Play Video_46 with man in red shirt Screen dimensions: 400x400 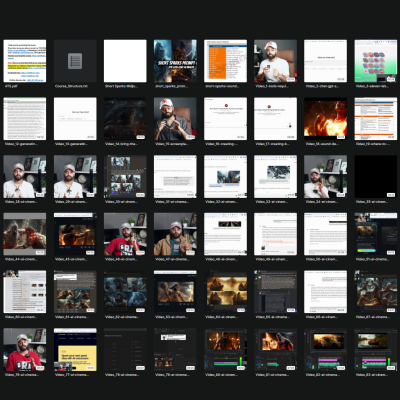coord(125,234)
